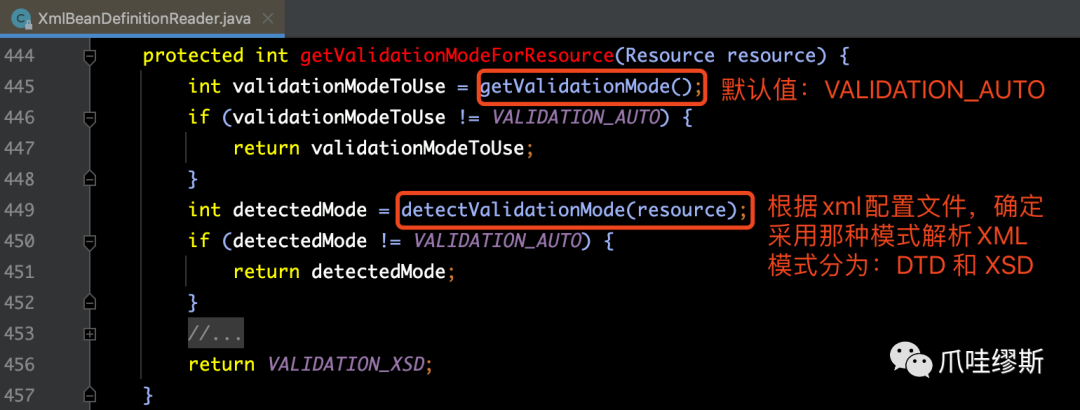Screen dimensions: 1080x410
Task: Collapse the getValidationModeForResource method at line 444
Action: coord(90,56)
